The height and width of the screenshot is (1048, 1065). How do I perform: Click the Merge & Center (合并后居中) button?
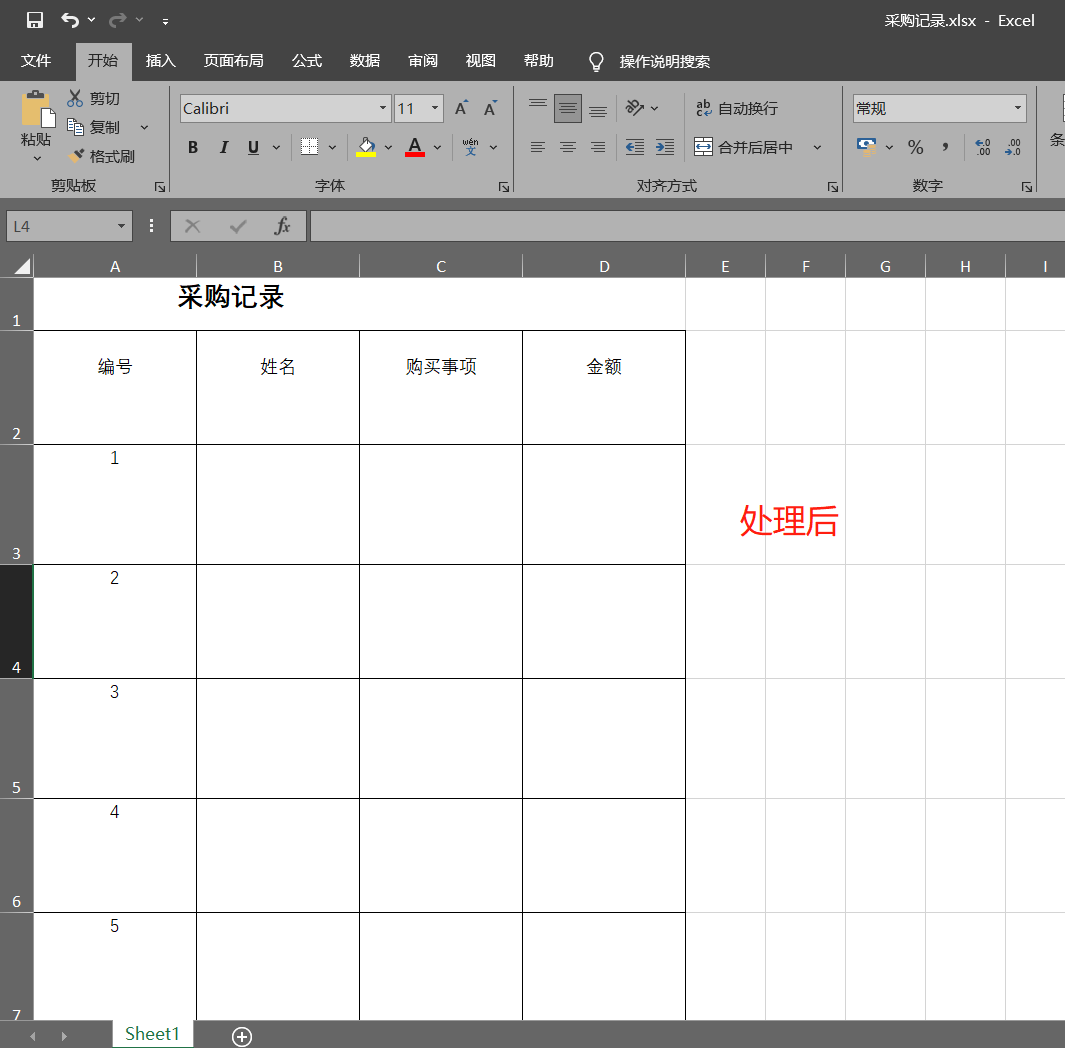click(x=751, y=147)
